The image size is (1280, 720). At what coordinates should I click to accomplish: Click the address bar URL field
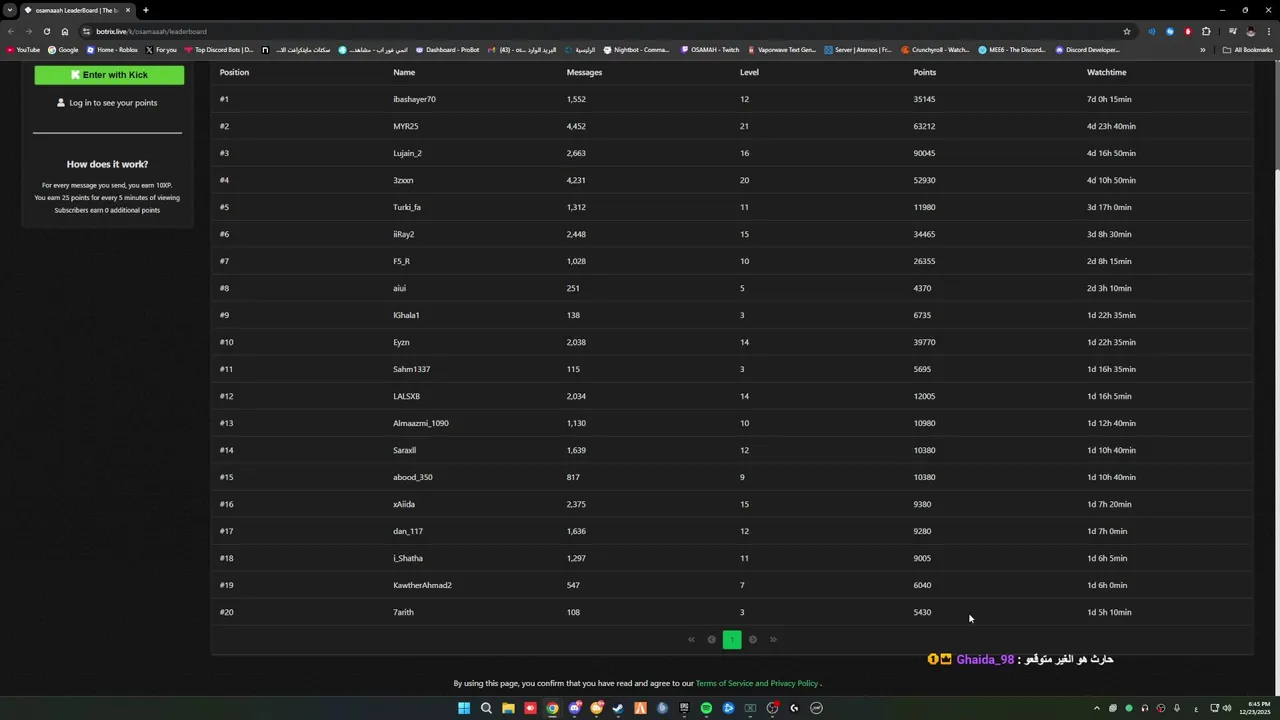click(x=600, y=31)
